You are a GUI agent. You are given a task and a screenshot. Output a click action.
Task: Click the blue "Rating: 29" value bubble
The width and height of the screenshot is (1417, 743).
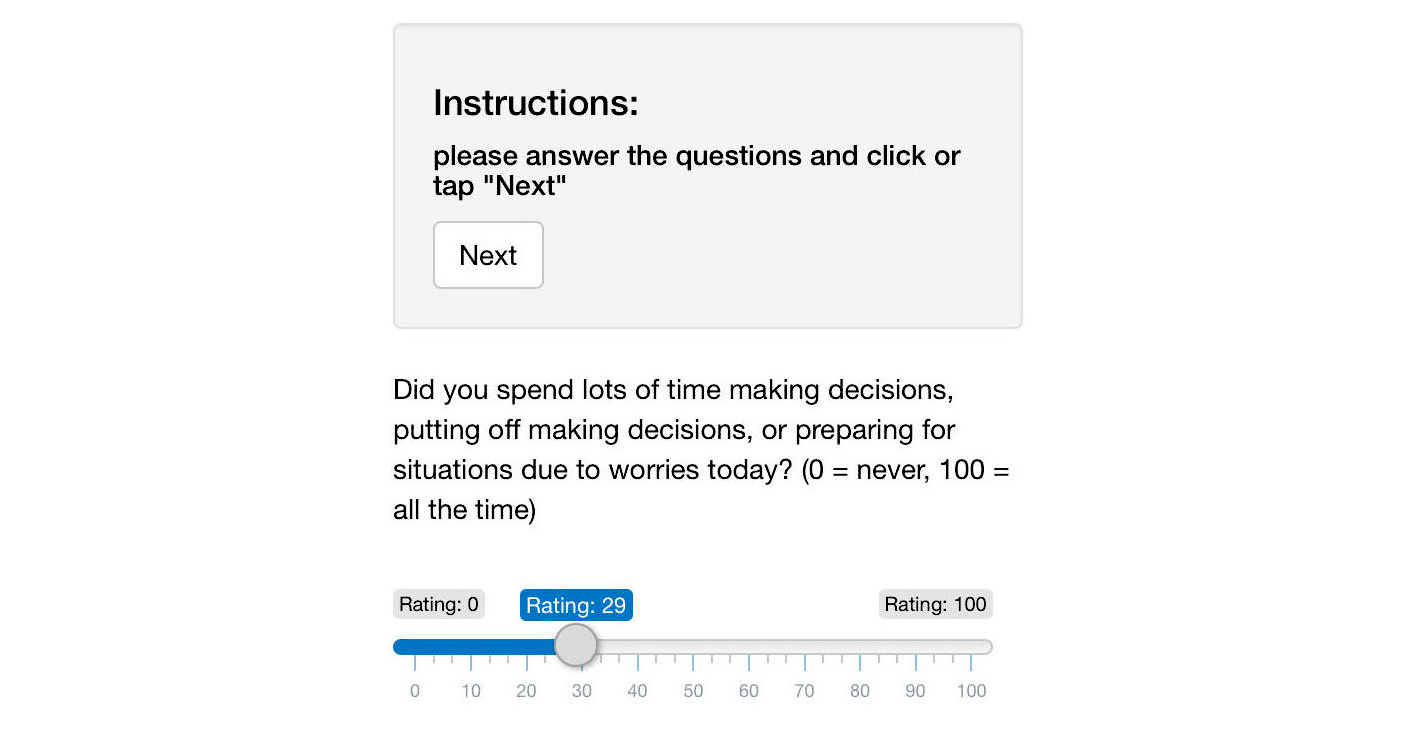pos(576,605)
